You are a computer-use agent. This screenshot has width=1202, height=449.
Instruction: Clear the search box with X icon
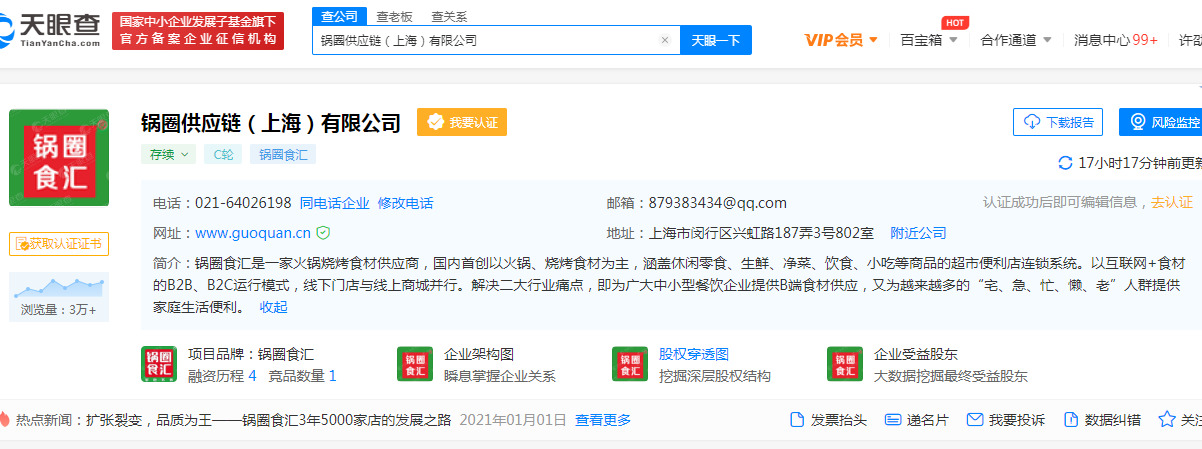pyautogui.click(x=665, y=40)
